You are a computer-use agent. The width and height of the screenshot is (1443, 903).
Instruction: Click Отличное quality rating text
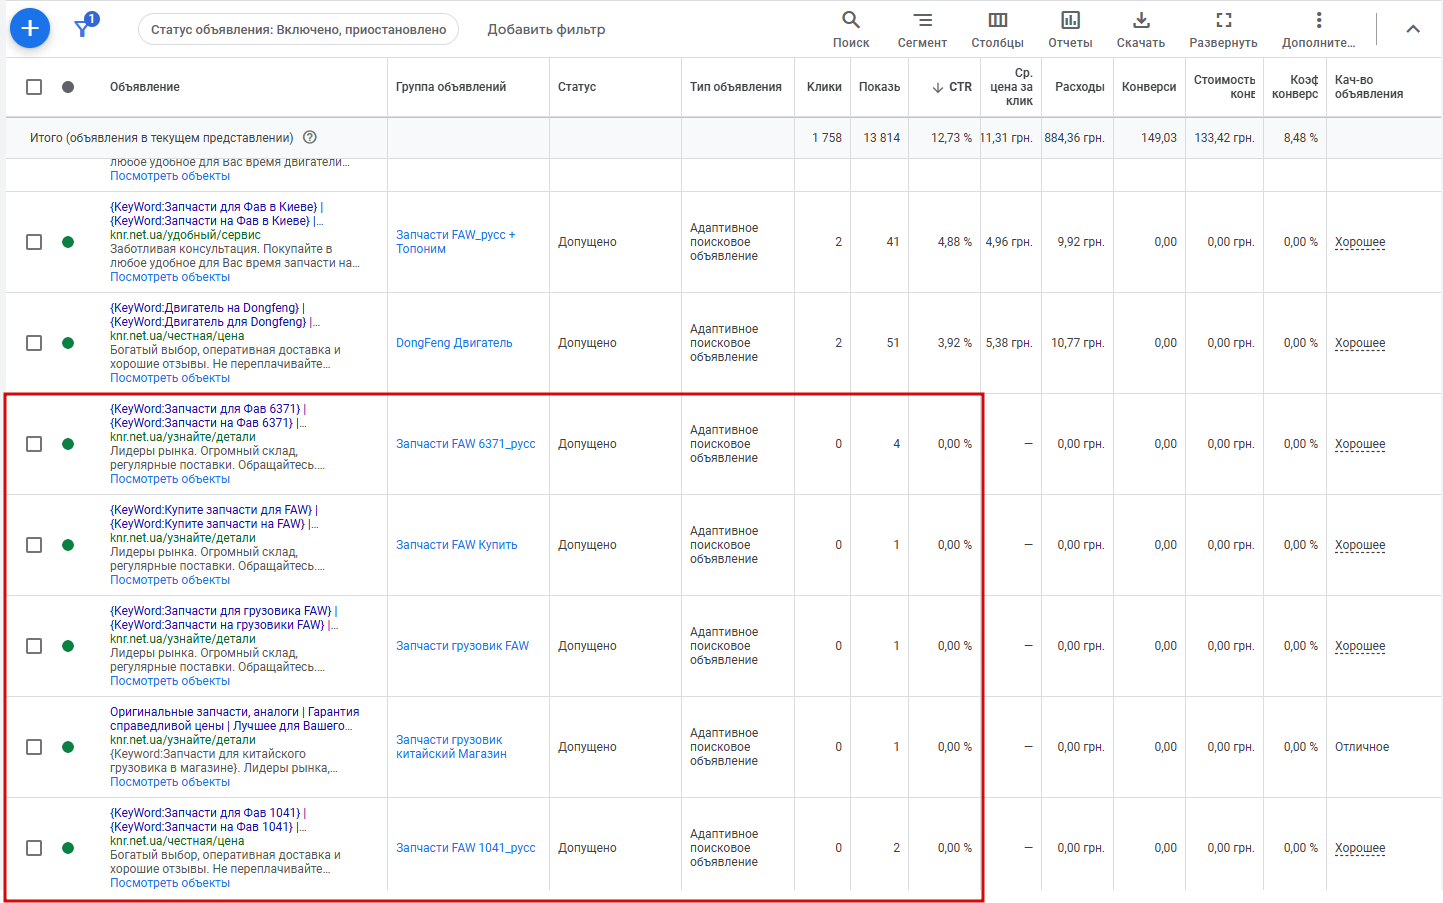1362,747
